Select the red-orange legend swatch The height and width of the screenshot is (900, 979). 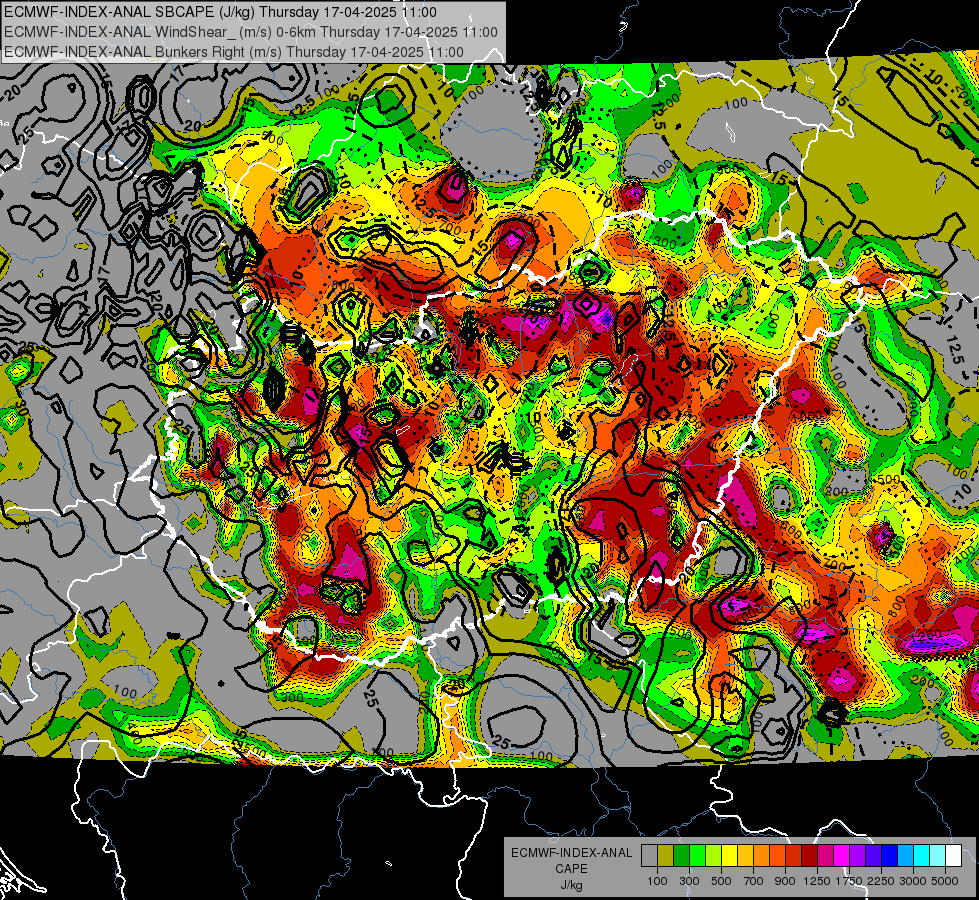click(777, 856)
